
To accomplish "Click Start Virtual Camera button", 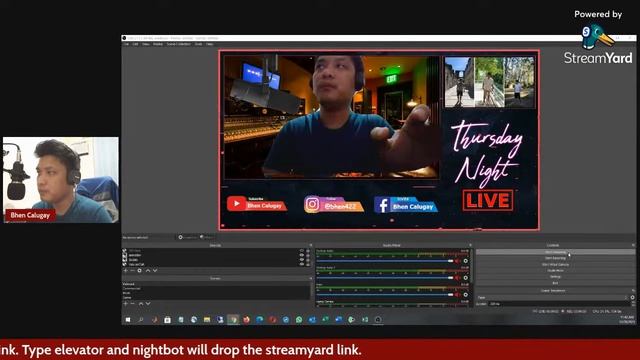I will (x=556, y=264).
